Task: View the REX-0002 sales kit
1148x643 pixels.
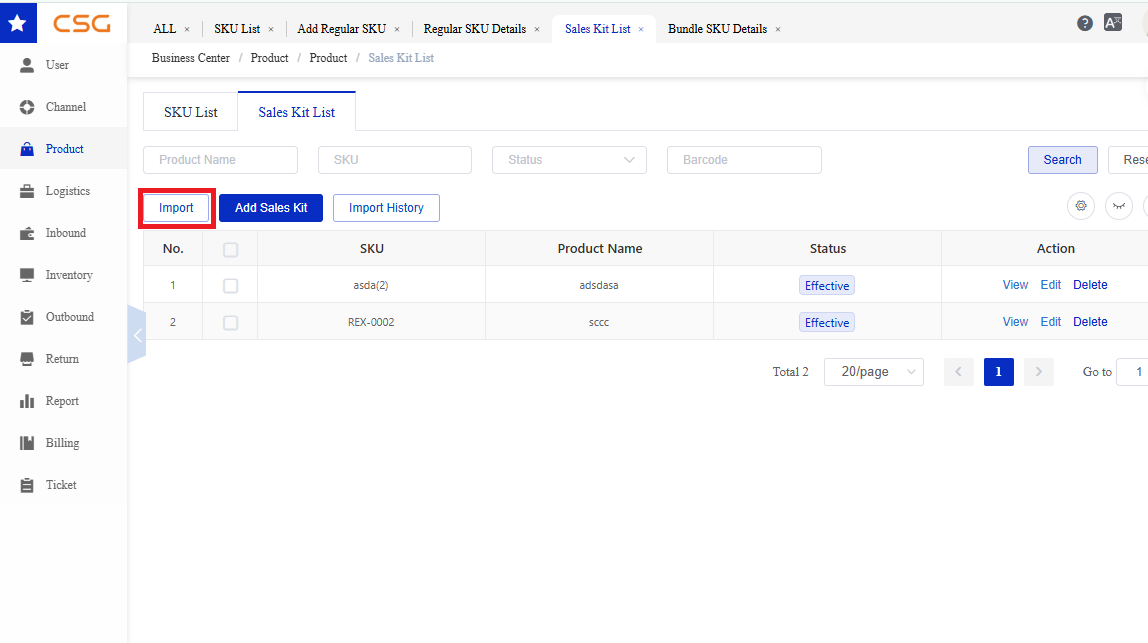Action: [1015, 322]
